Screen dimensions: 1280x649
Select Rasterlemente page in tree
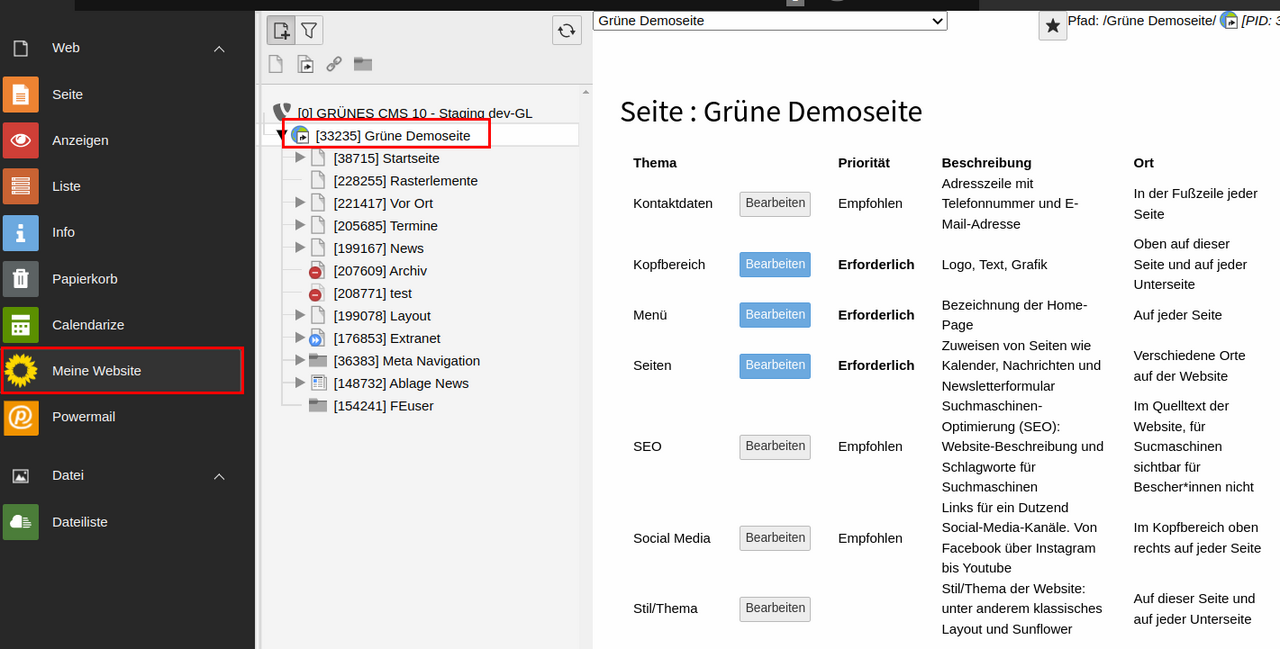405,181
